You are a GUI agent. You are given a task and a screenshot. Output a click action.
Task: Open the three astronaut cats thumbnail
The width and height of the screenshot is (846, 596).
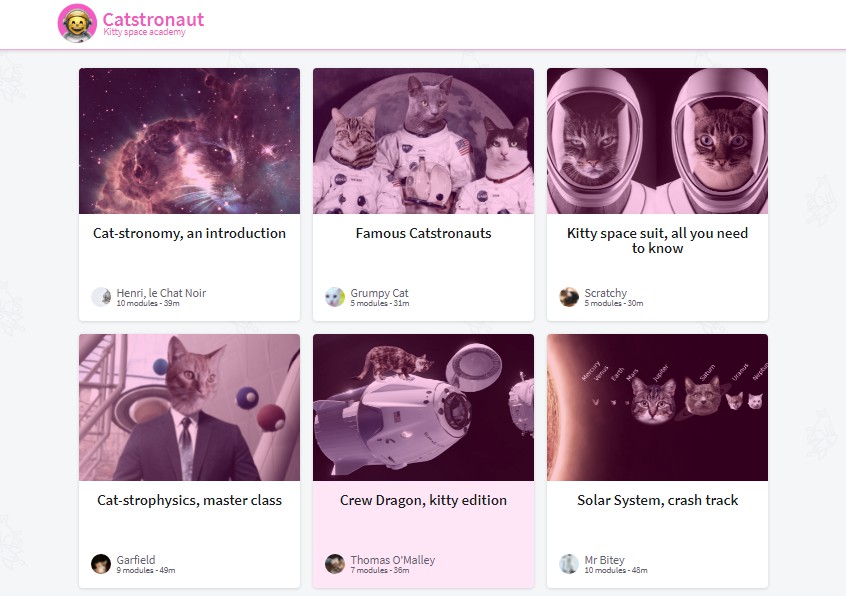424,141
